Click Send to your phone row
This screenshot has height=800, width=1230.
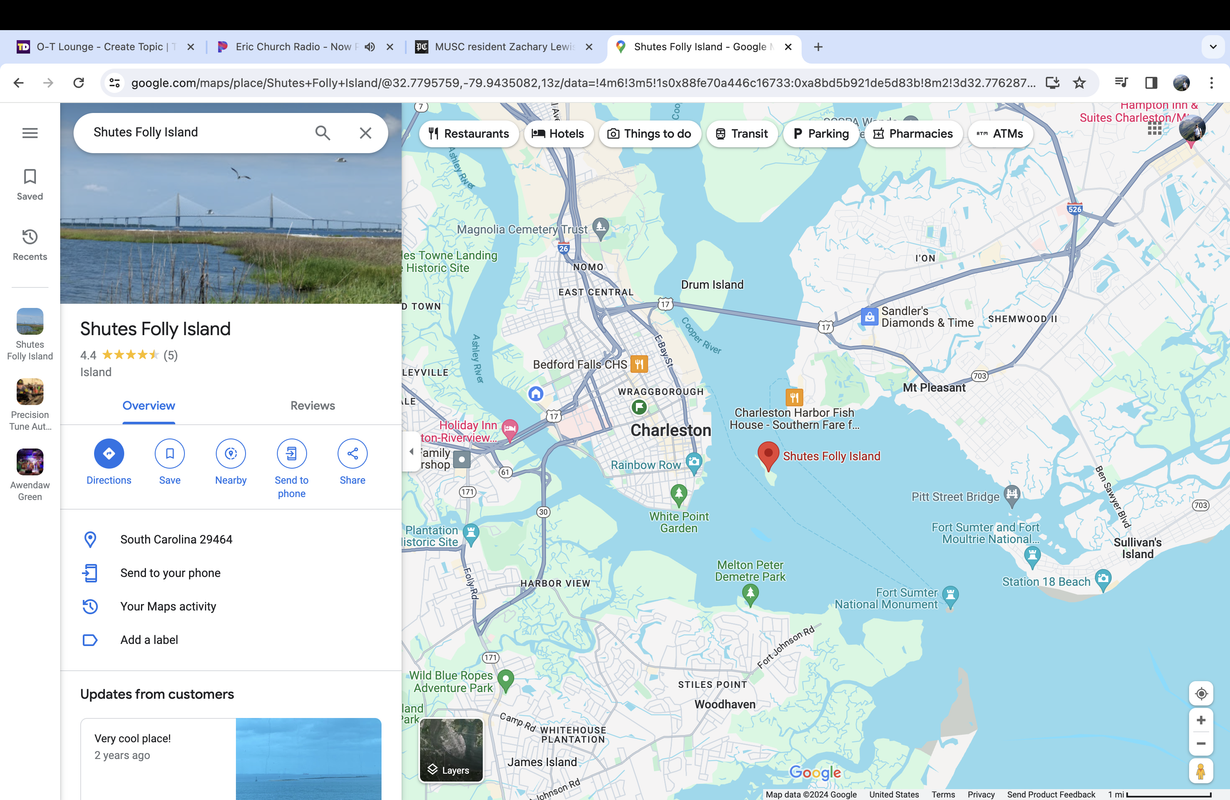[x=231, y=573]
